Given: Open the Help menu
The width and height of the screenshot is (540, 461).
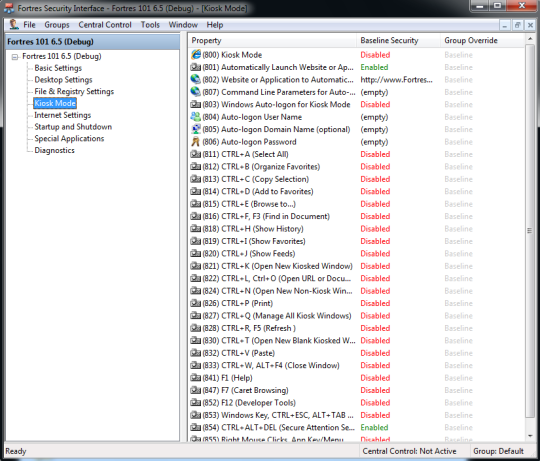Looking at the screenshot, I should [x=215, y=25].
